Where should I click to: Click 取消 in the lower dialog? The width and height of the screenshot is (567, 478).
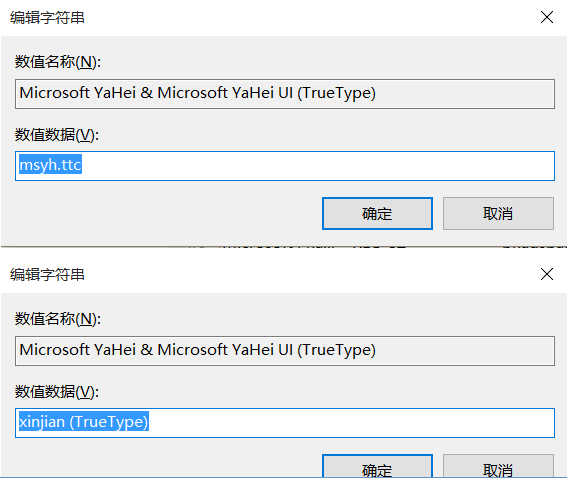coord(498,466)
